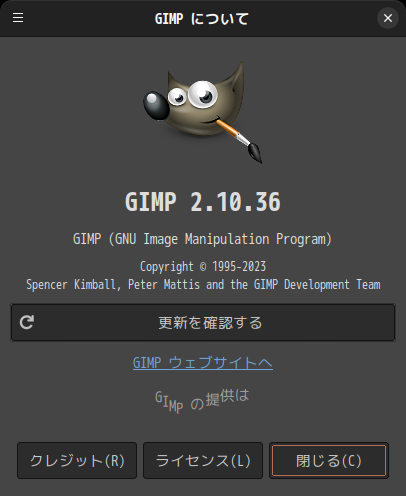406x496 pixels.
Task: Click the Wilber mascot logo
Action: click(x=203, y=112)
